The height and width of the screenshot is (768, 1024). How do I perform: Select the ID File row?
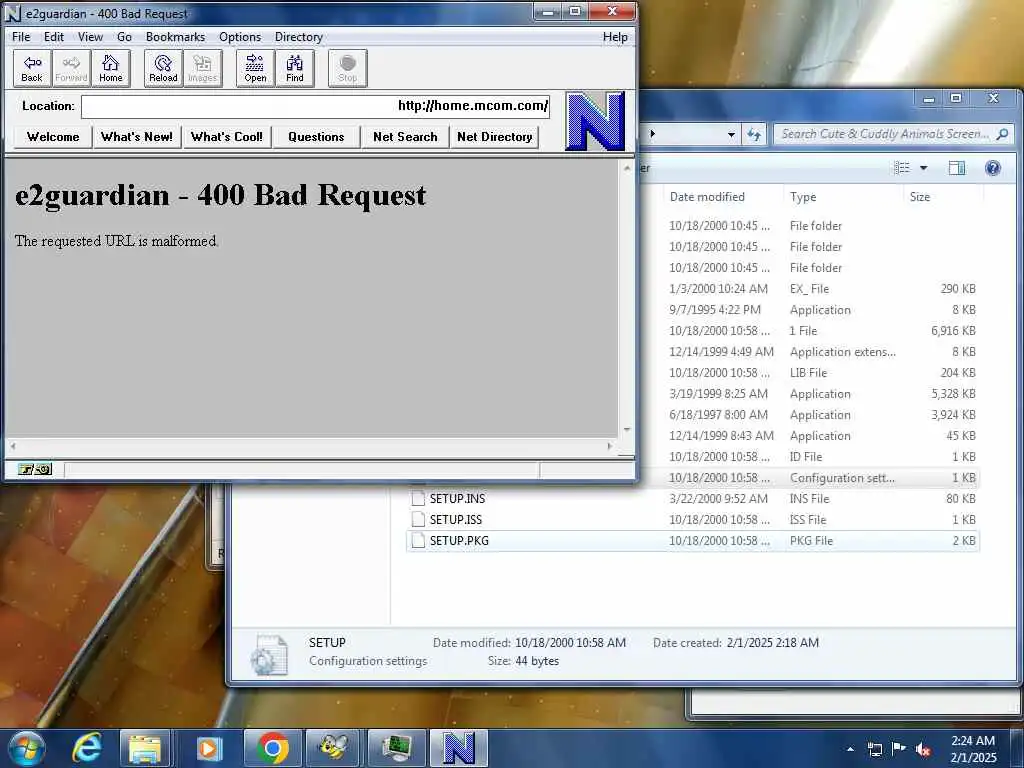click(808, 457)
